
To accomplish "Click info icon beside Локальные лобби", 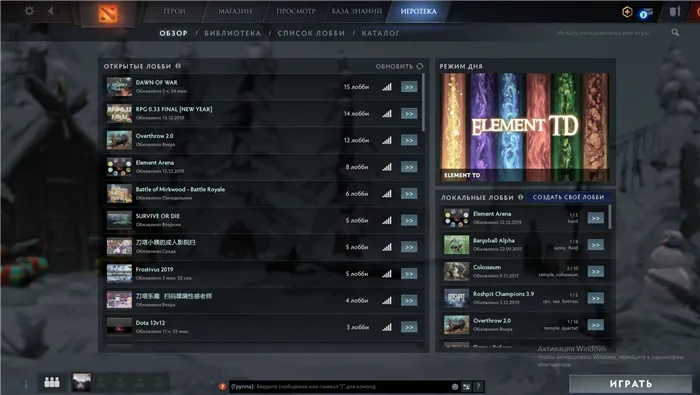I will [x=521, y=197].
